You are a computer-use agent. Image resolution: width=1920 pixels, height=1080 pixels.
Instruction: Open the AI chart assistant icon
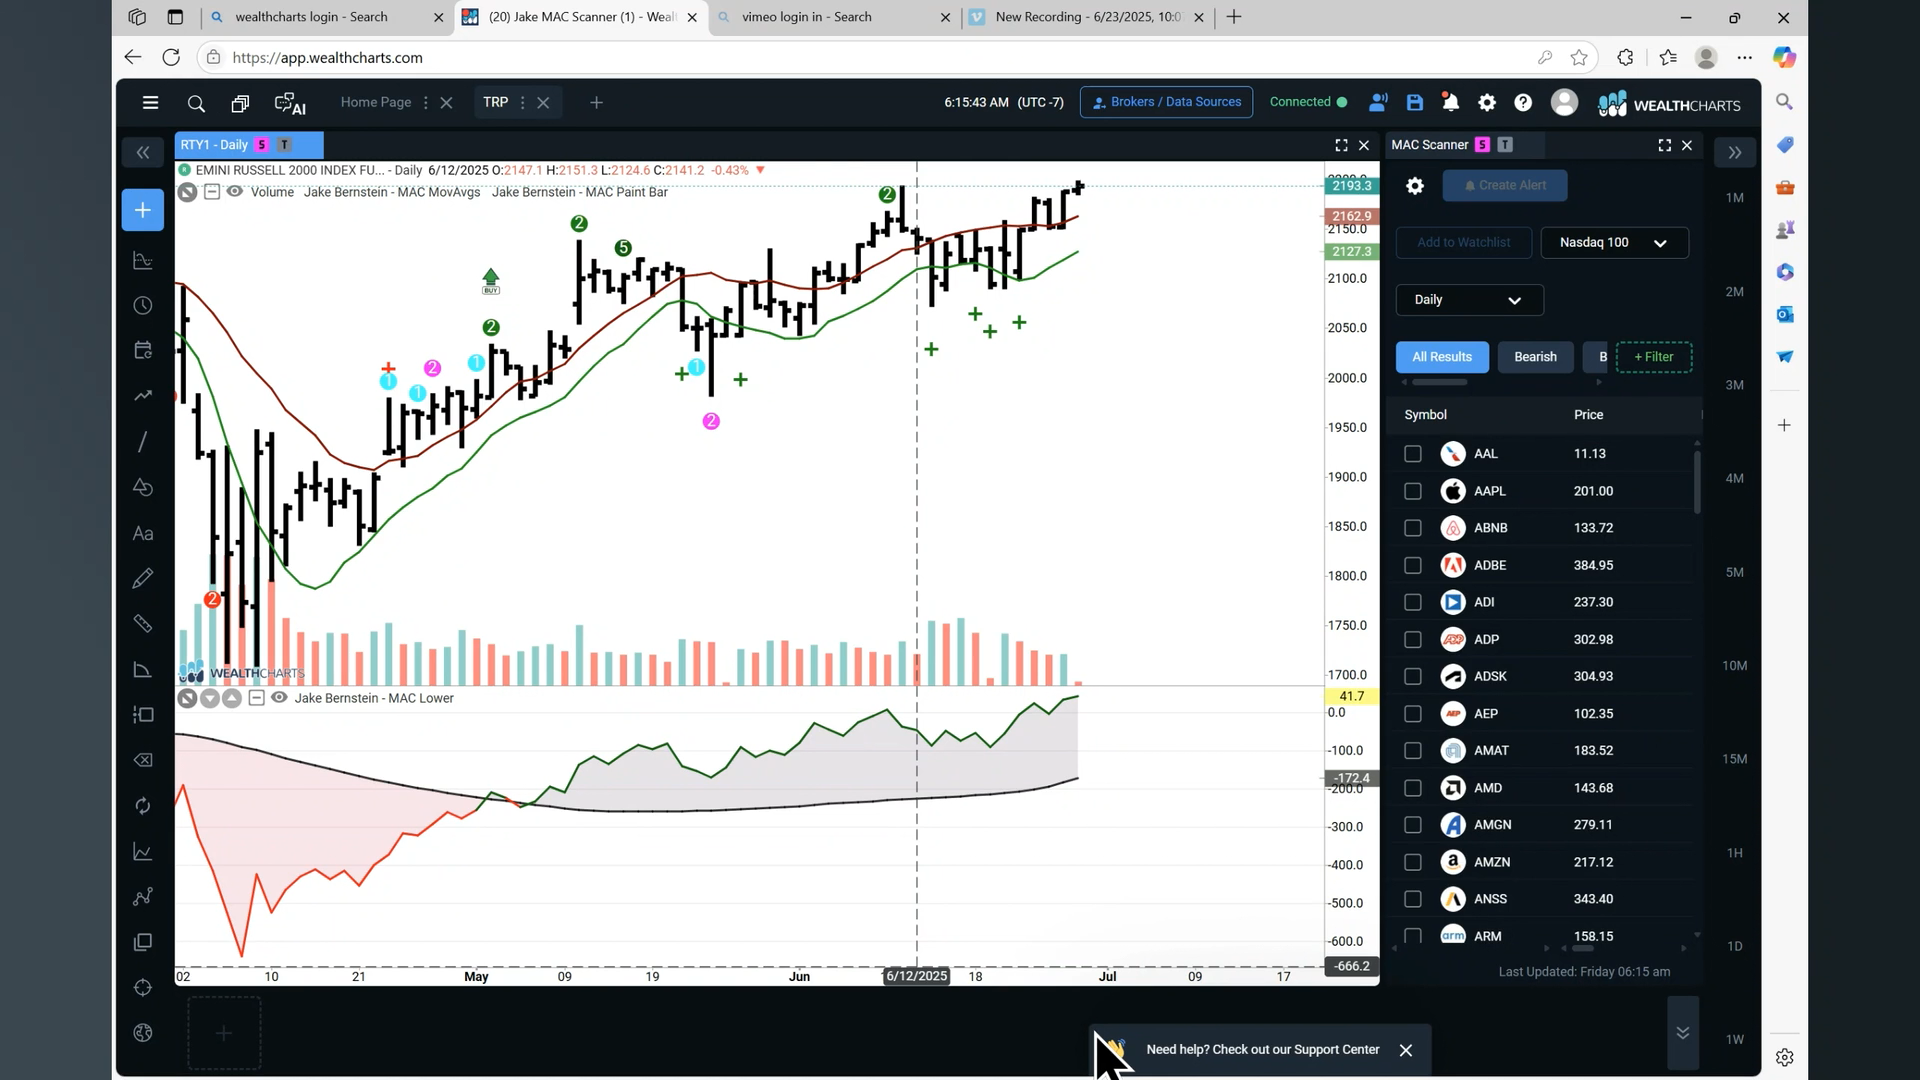[x=289, y=103]
